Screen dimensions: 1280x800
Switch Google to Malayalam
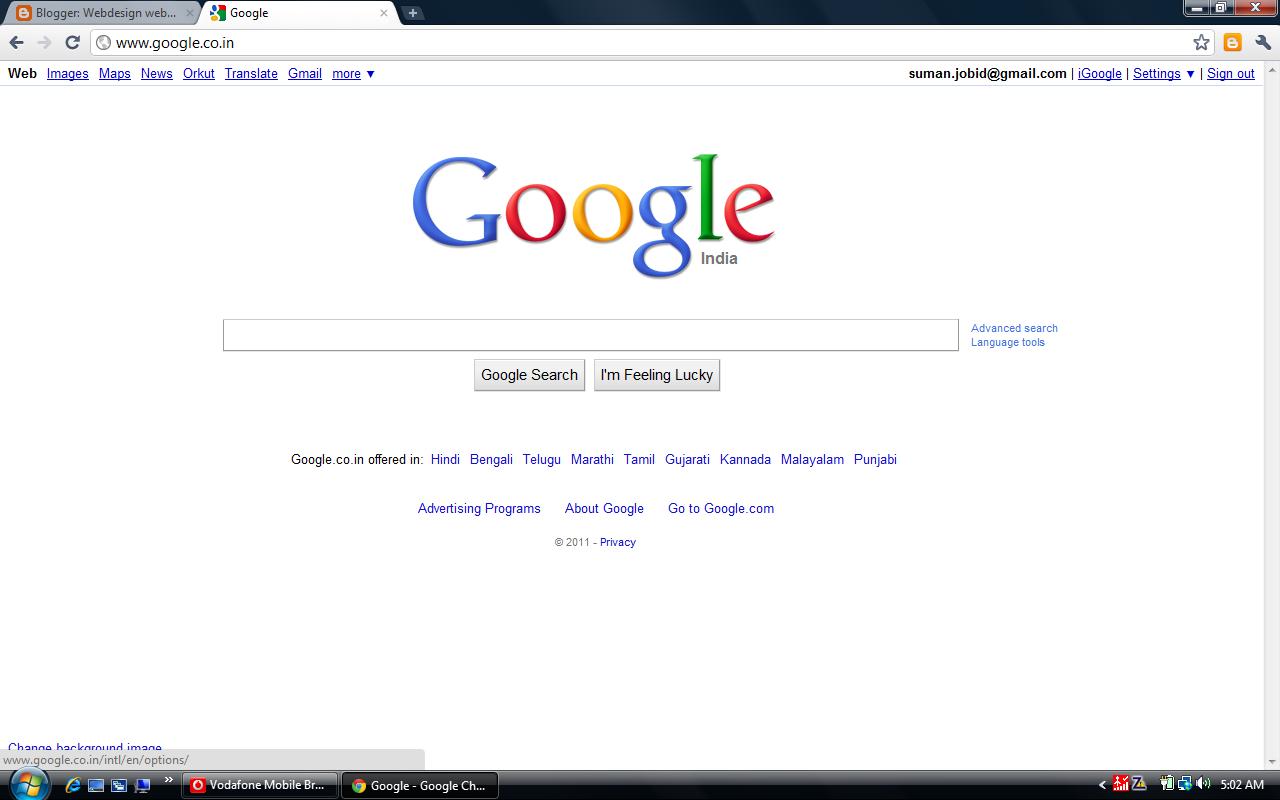click(812, 459)
